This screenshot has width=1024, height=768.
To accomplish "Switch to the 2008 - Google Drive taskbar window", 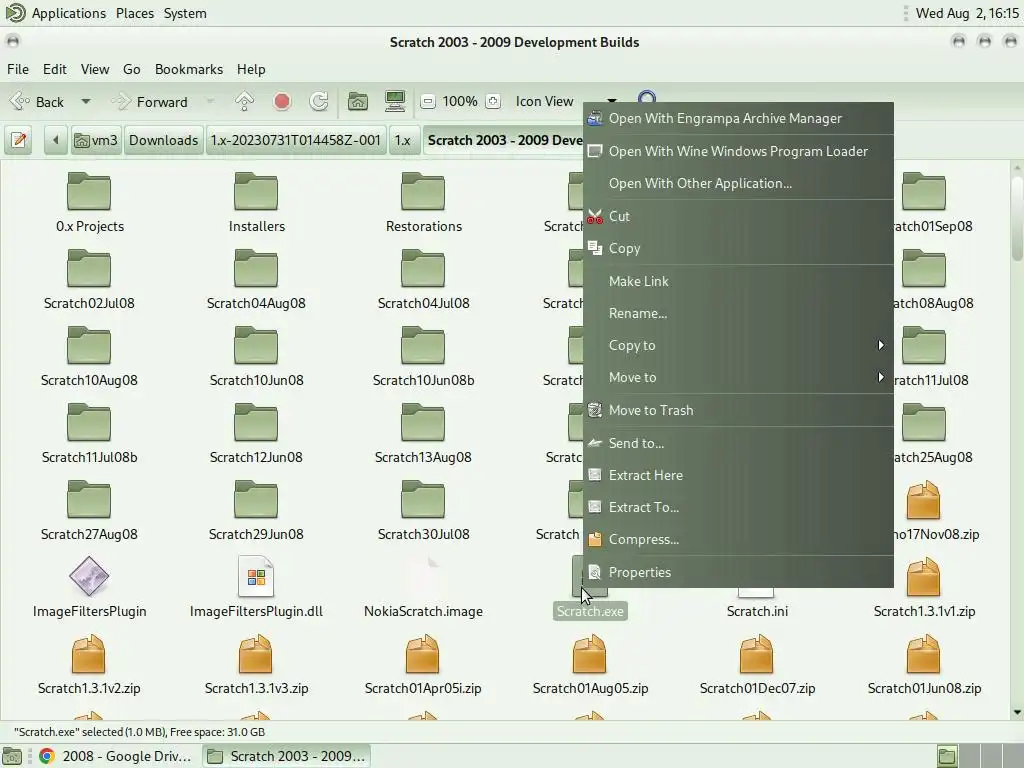I will tap(115, 756).
